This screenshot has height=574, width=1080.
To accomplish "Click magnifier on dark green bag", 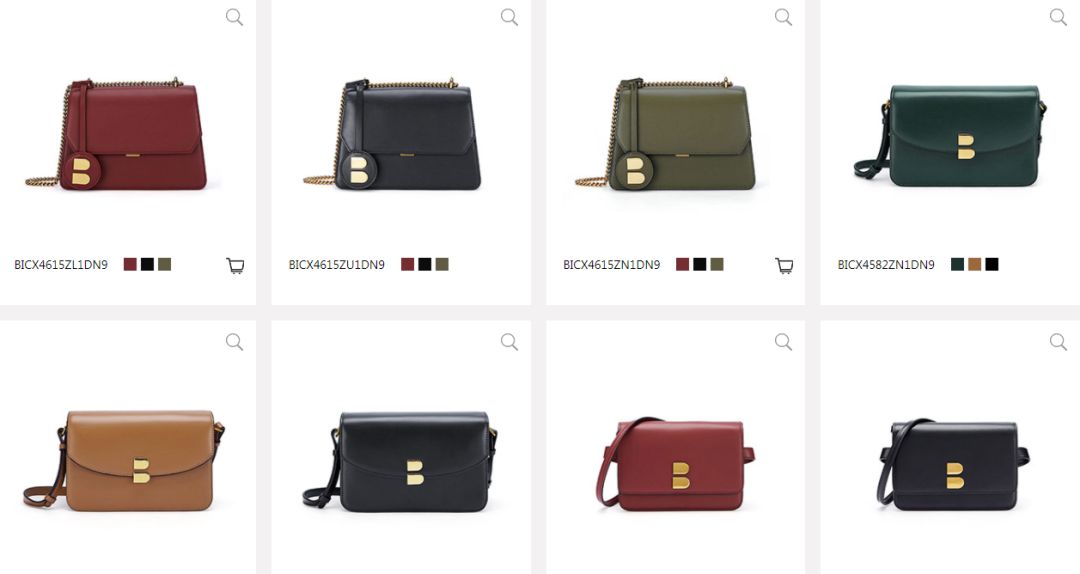I will tap(1058, 17).
